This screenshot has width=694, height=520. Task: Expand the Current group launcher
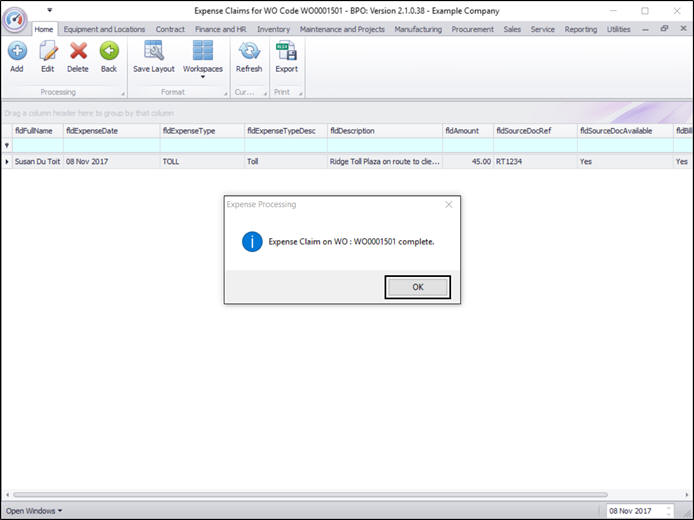(266, 93)
